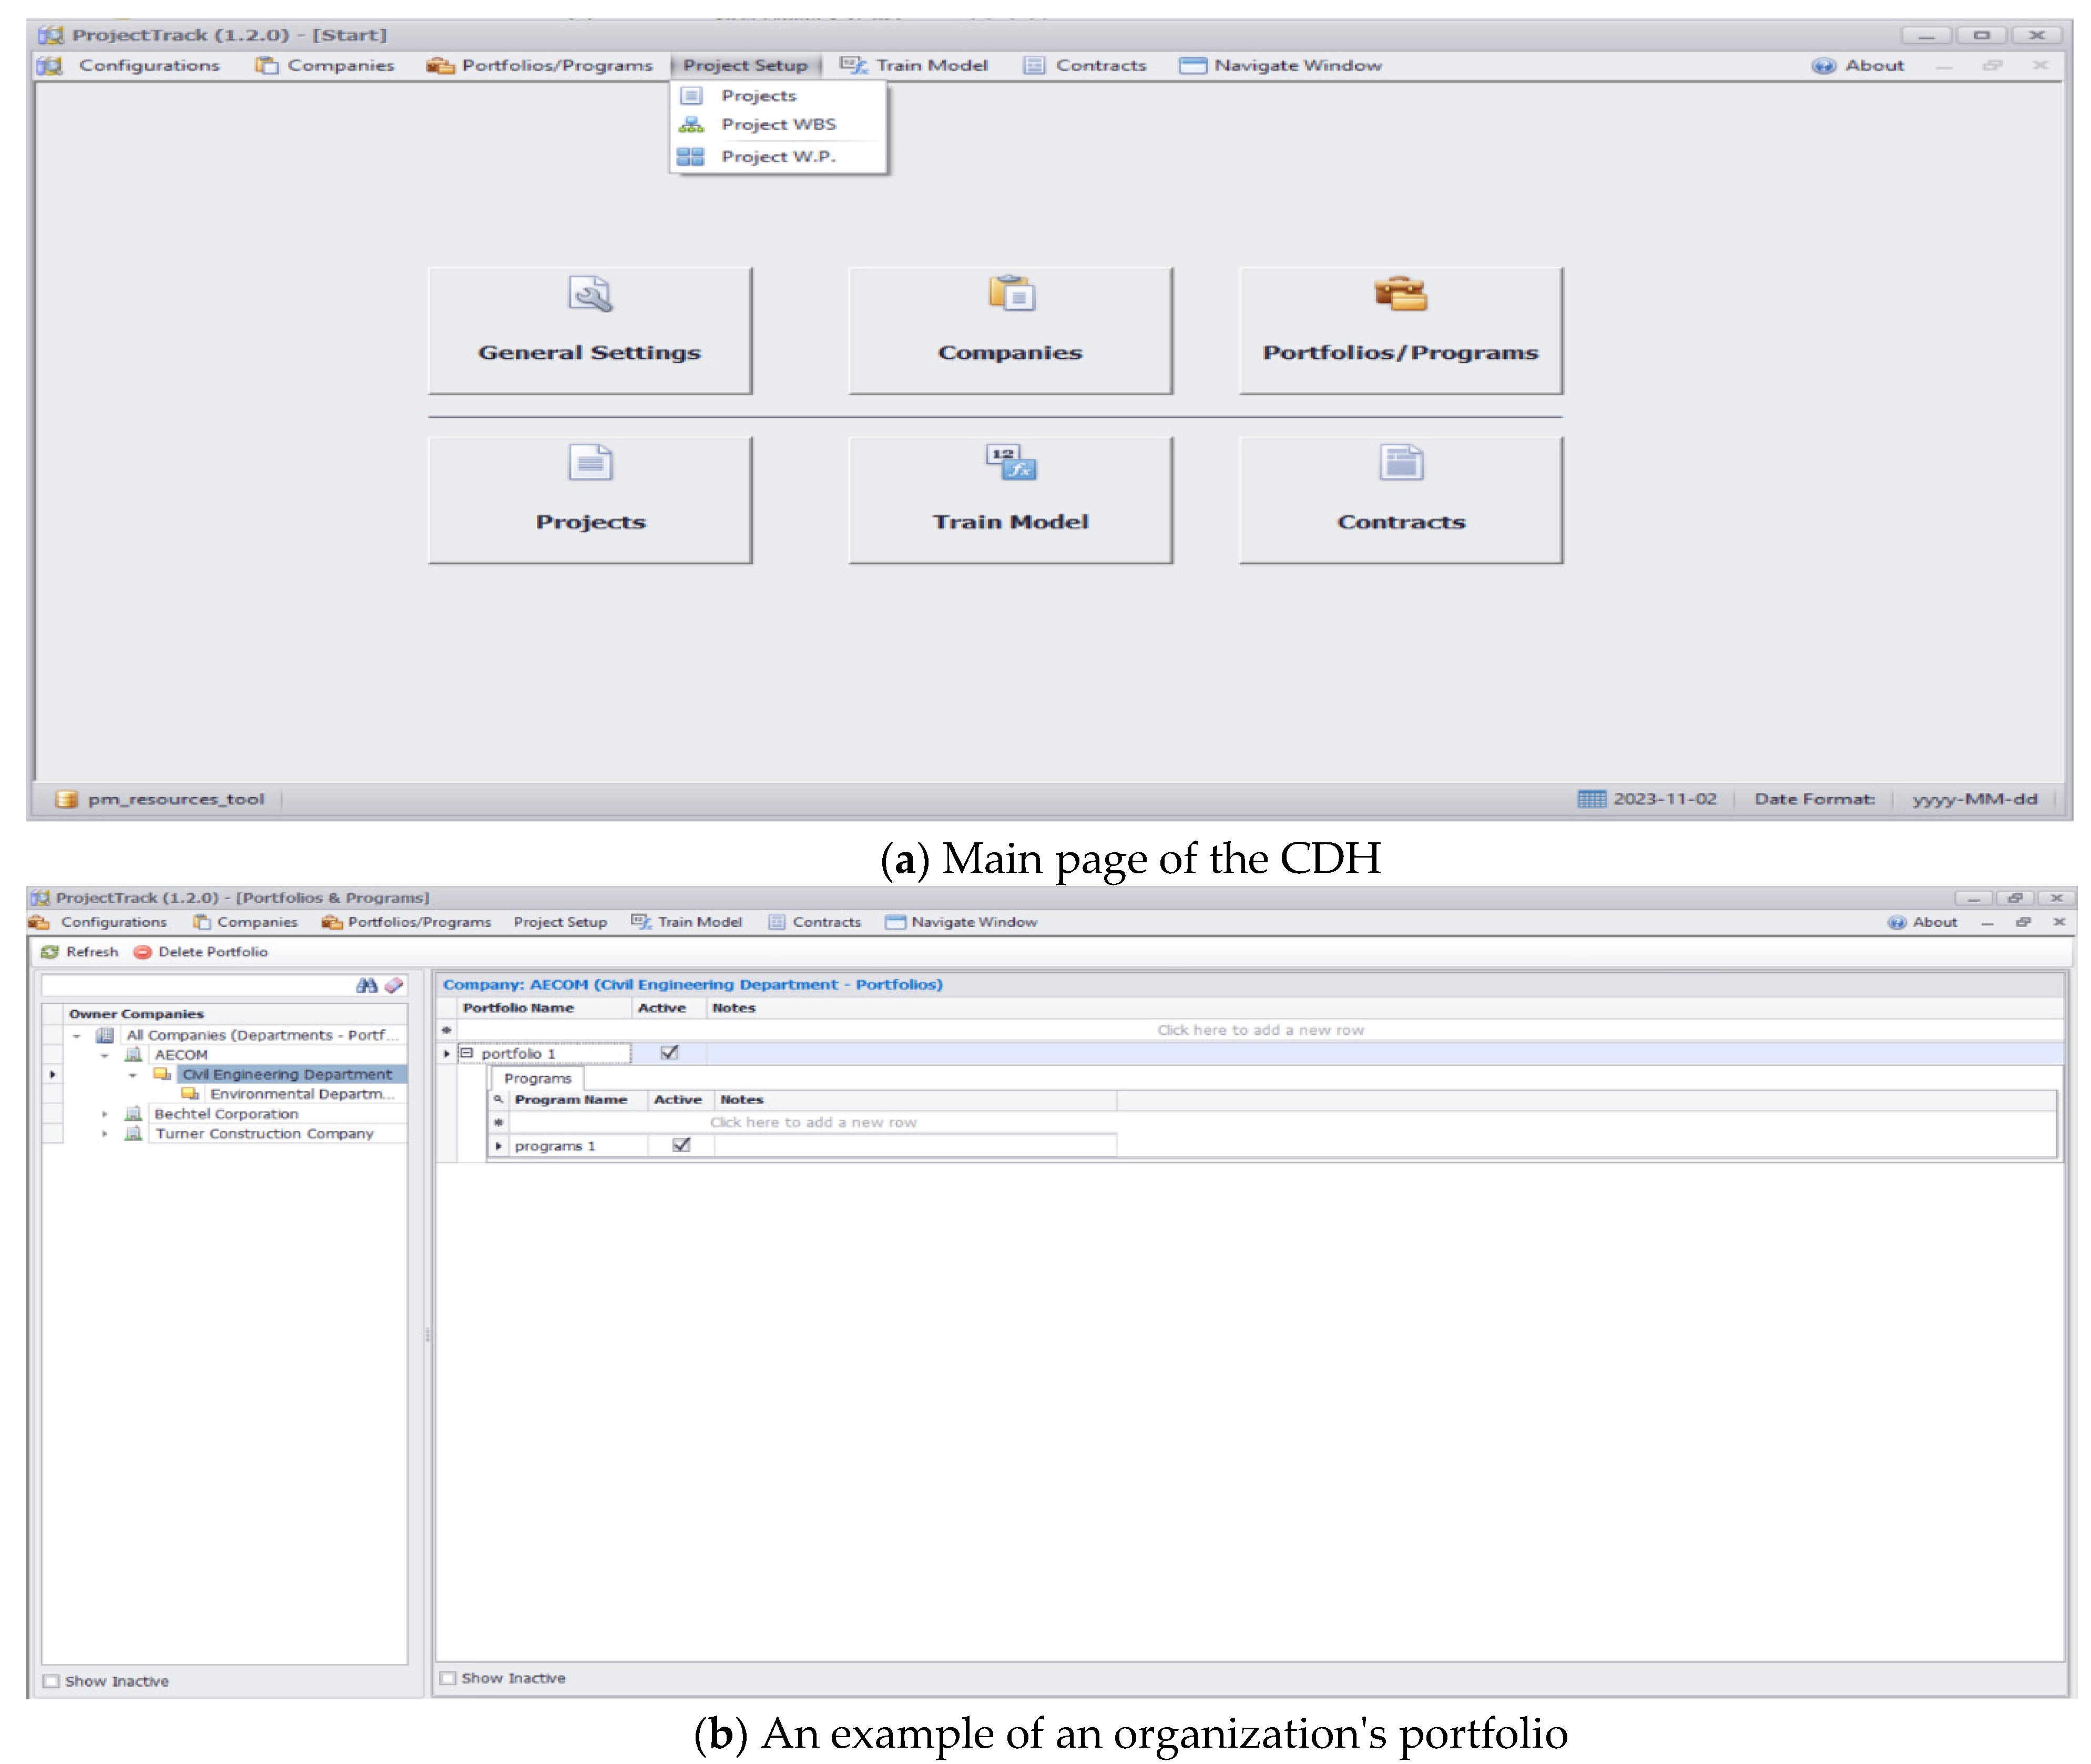This screenshot has width=2091, height=1764.
Task: Uncheck Active checkbox for portfolio 1
Action: (669, 1053)
